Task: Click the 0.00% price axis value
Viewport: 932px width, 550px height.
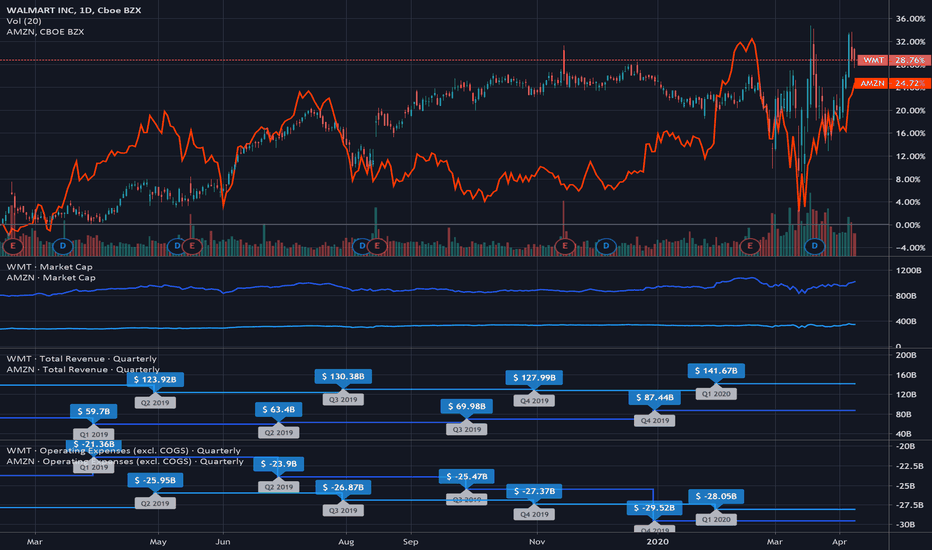Action: [x=908, y=225]
